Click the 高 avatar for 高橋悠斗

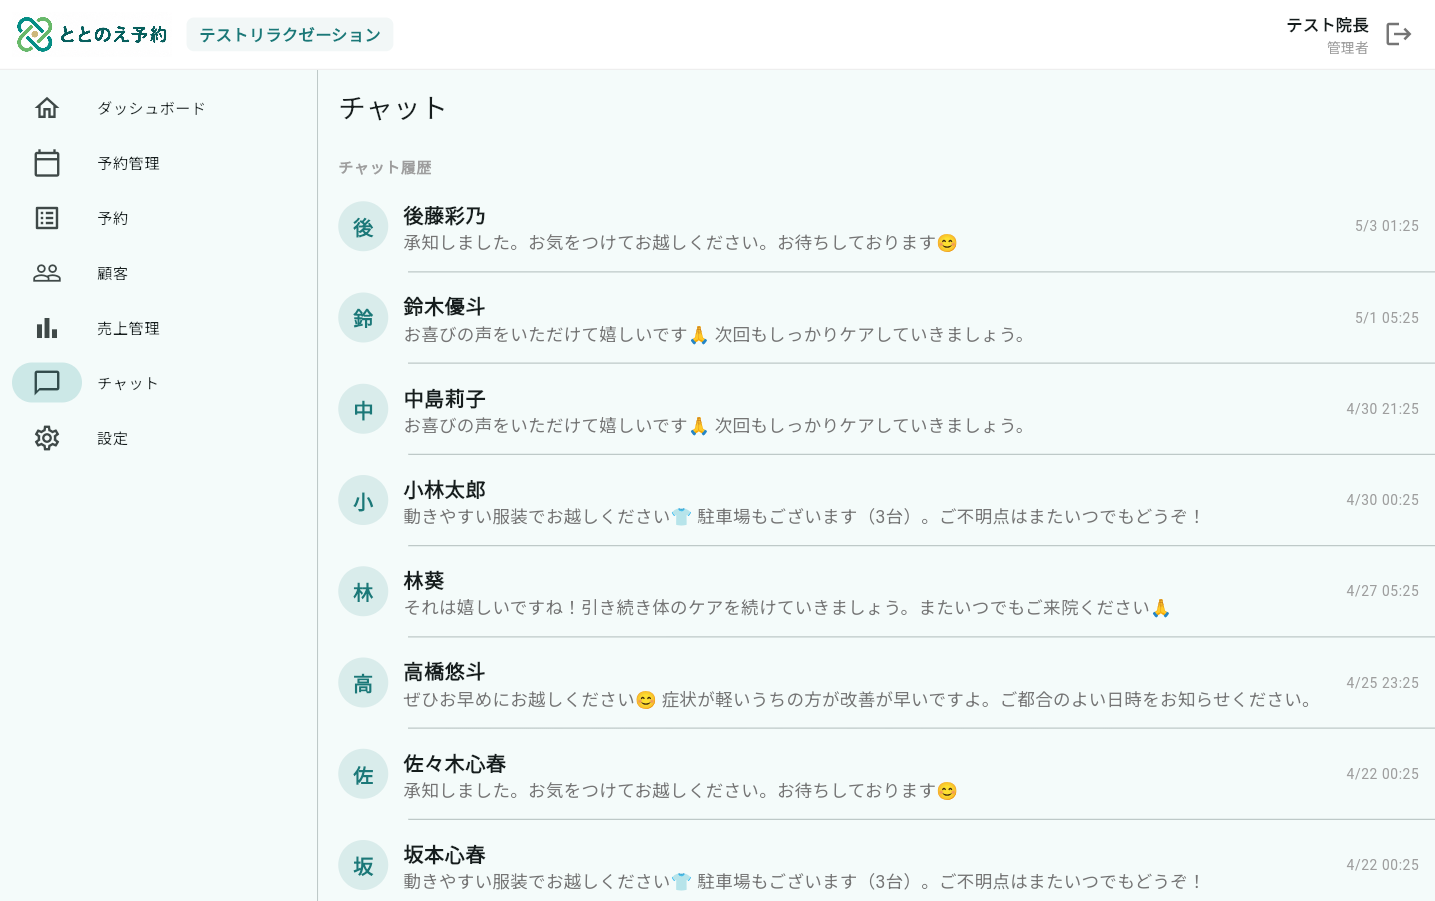363,683
